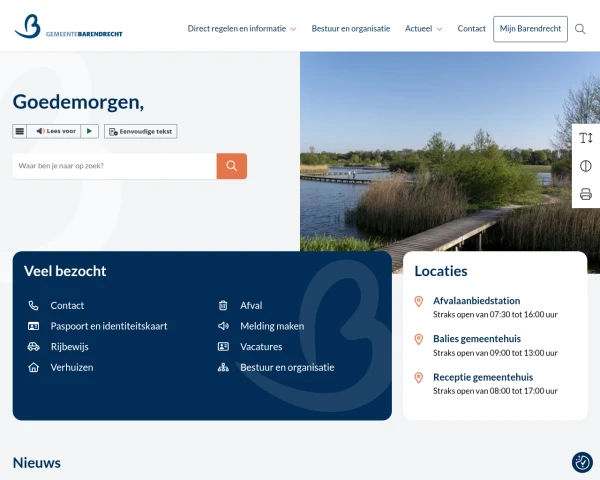Click the car icon beside Rijbewijs
600x480 pixels.
pos(33,347)
